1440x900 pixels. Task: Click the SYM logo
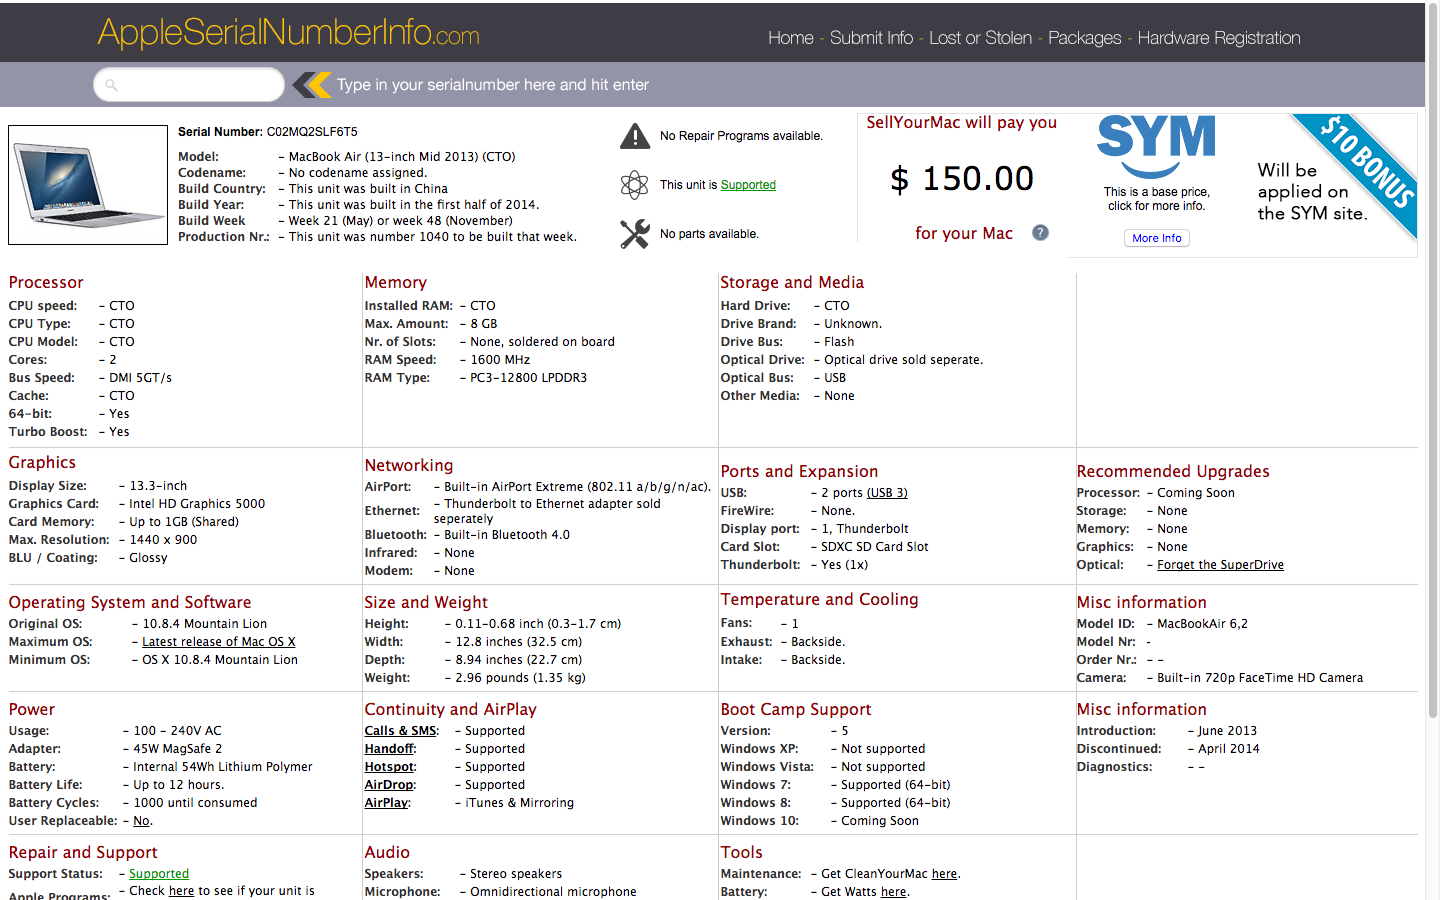click(x=1156, y=146)
